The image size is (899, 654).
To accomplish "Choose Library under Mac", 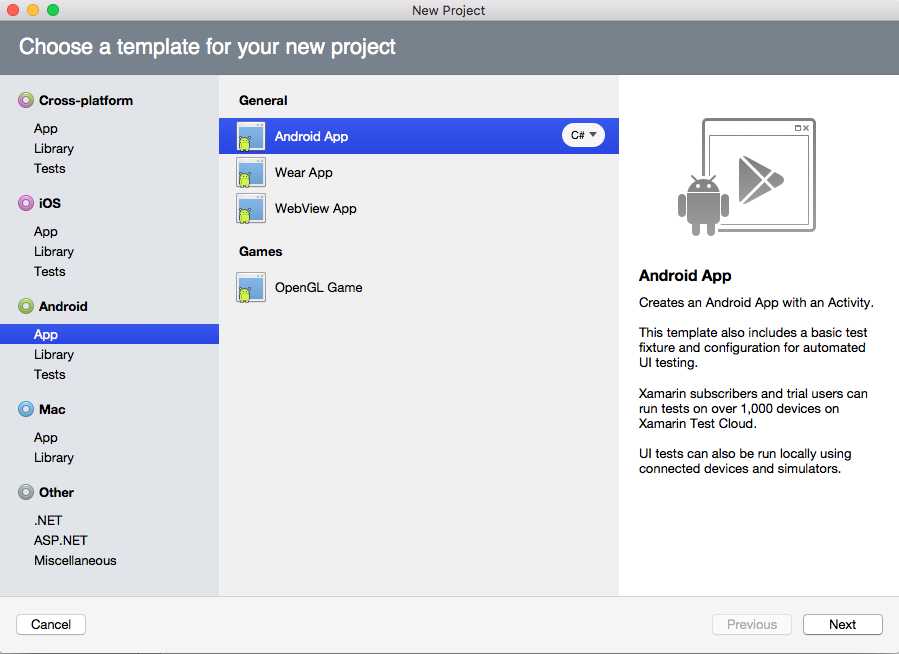I will (x=54, y=457).
